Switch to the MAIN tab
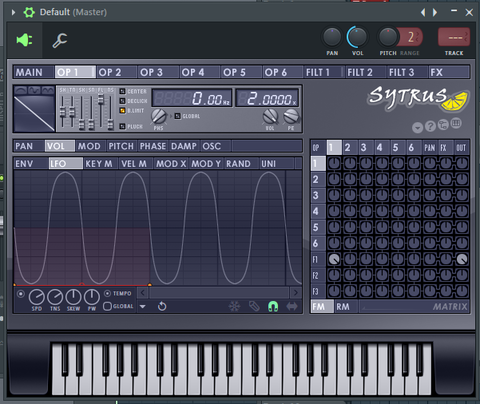480x404 pixels. tap(34, 72)
